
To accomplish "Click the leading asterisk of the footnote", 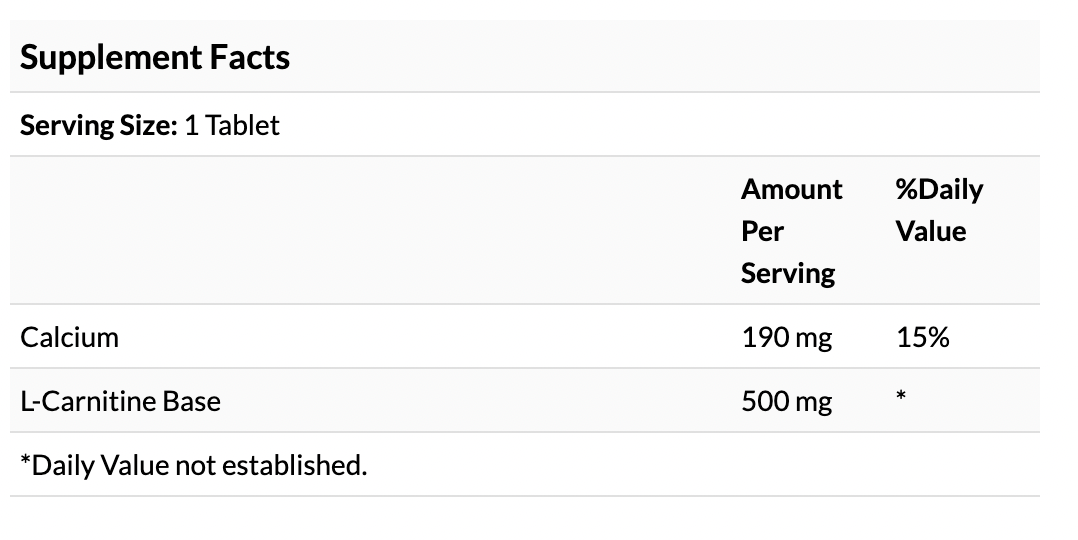I will 25,462.
